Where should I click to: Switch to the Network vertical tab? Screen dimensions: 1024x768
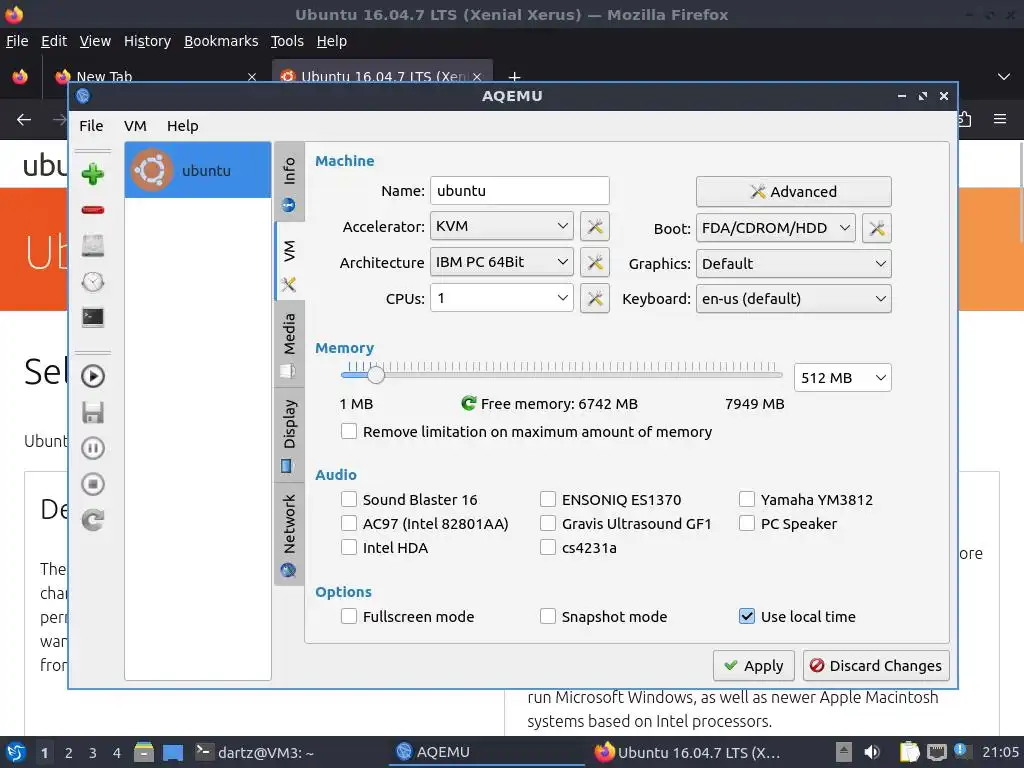tap(289, 534)
